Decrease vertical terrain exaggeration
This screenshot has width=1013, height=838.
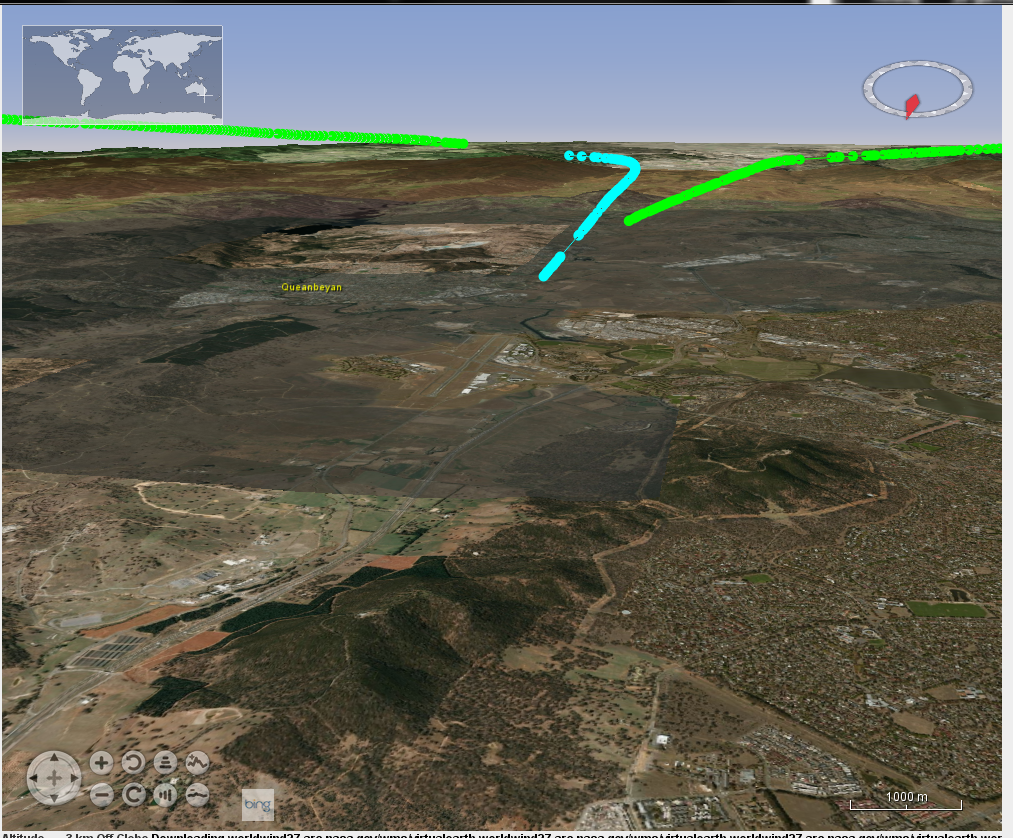click(197, 795)
